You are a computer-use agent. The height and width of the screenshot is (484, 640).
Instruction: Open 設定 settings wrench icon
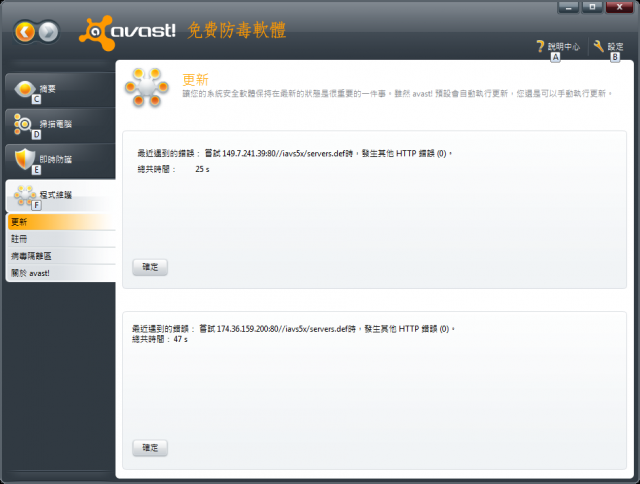click(599, 46)
